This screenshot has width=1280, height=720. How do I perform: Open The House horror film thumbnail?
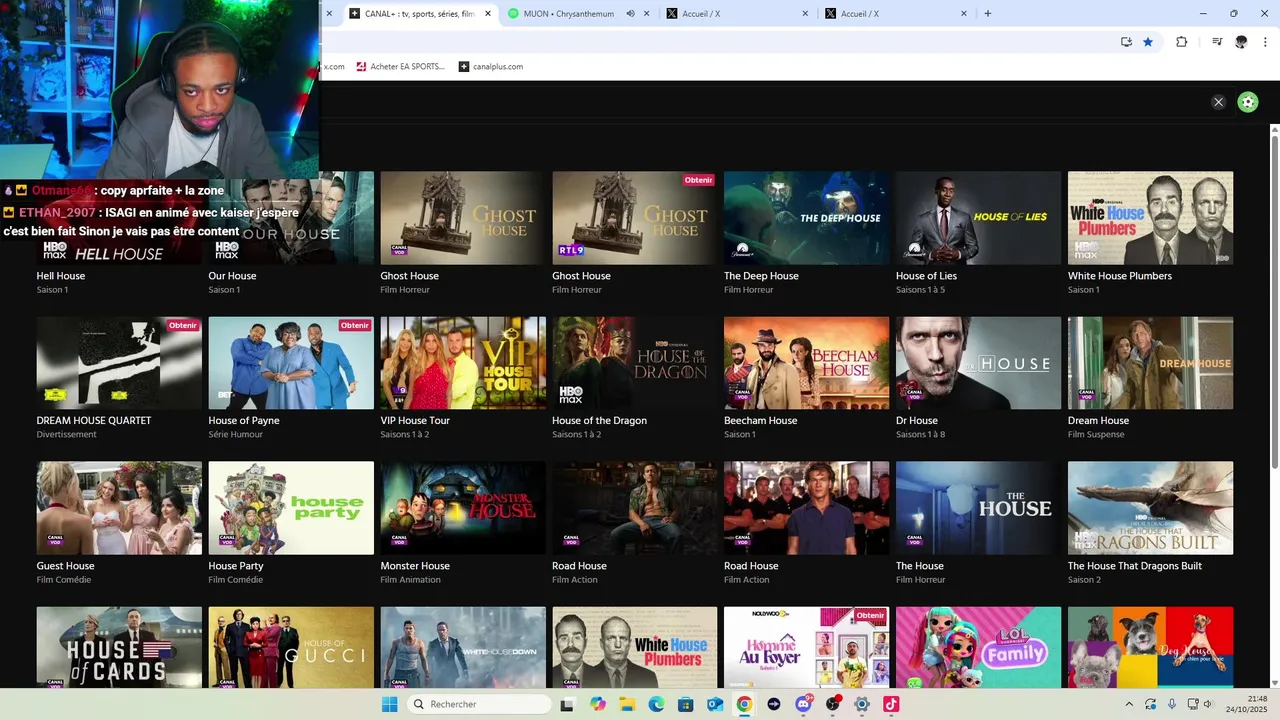click(x=978, y=508)
